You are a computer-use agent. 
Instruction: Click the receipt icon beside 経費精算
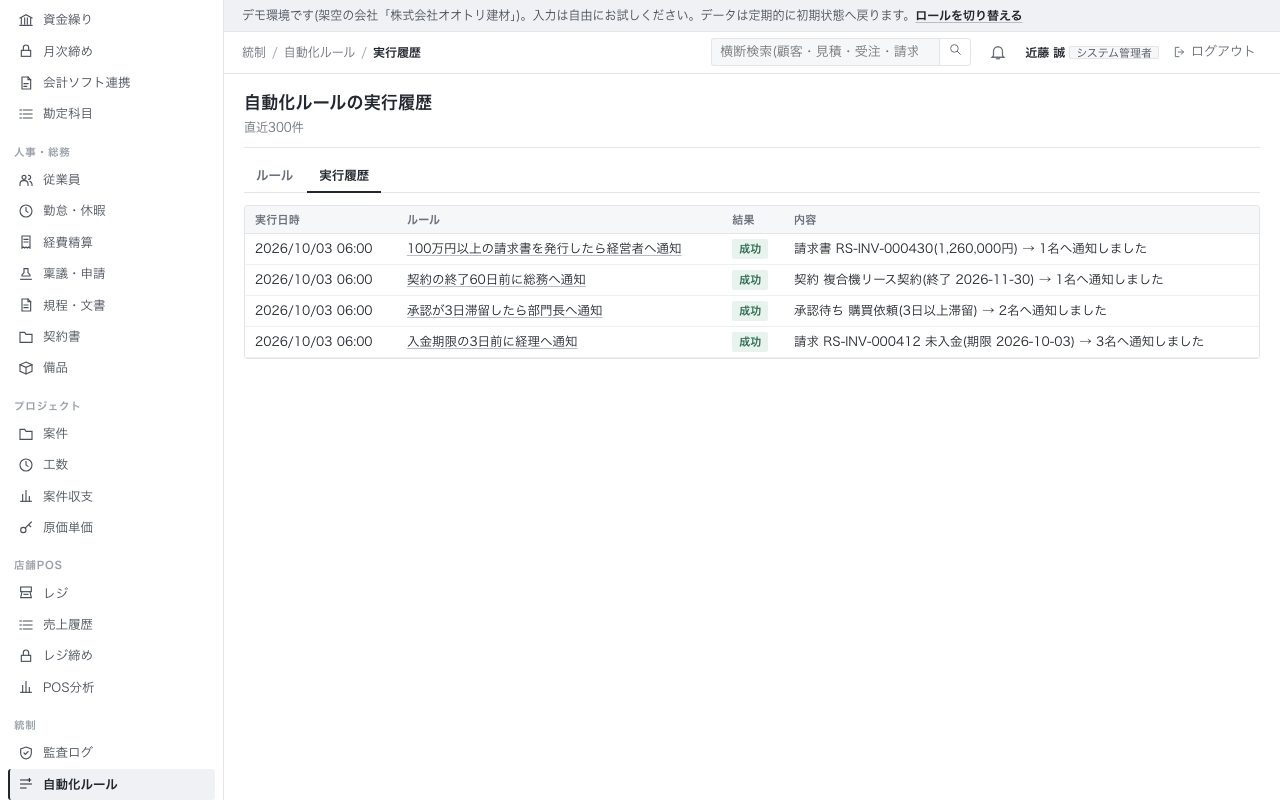[x=26, y=242]
